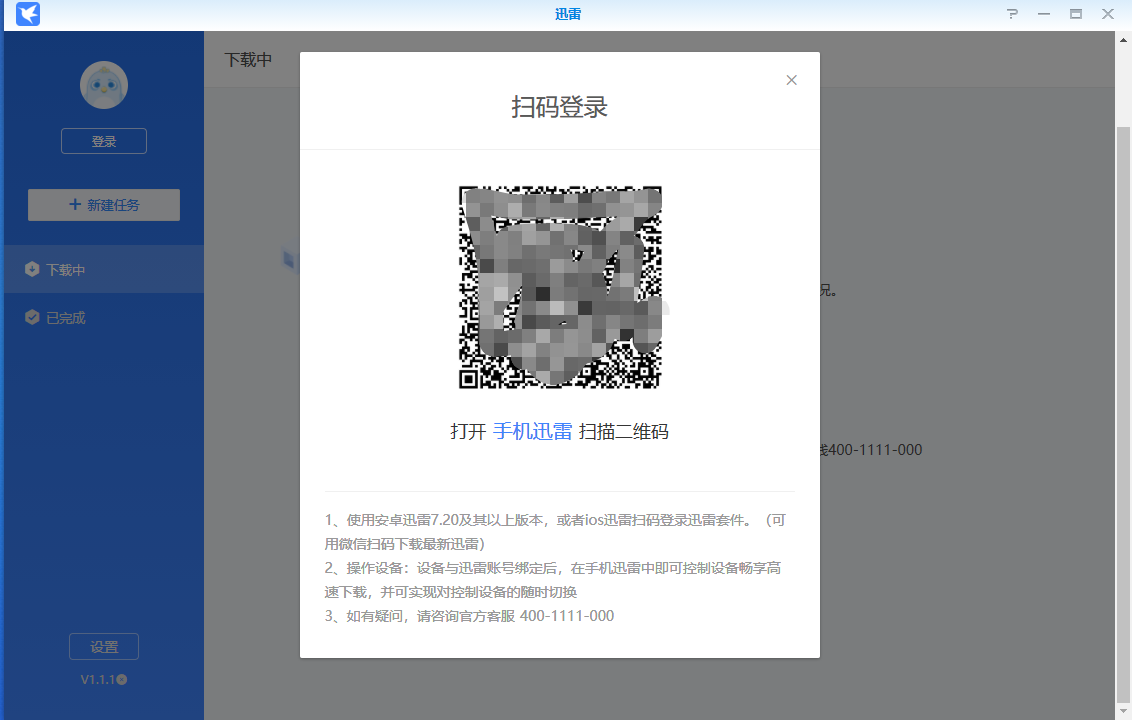Click the QR code to refresh it
1132x720 pixels.
[559, 287]
